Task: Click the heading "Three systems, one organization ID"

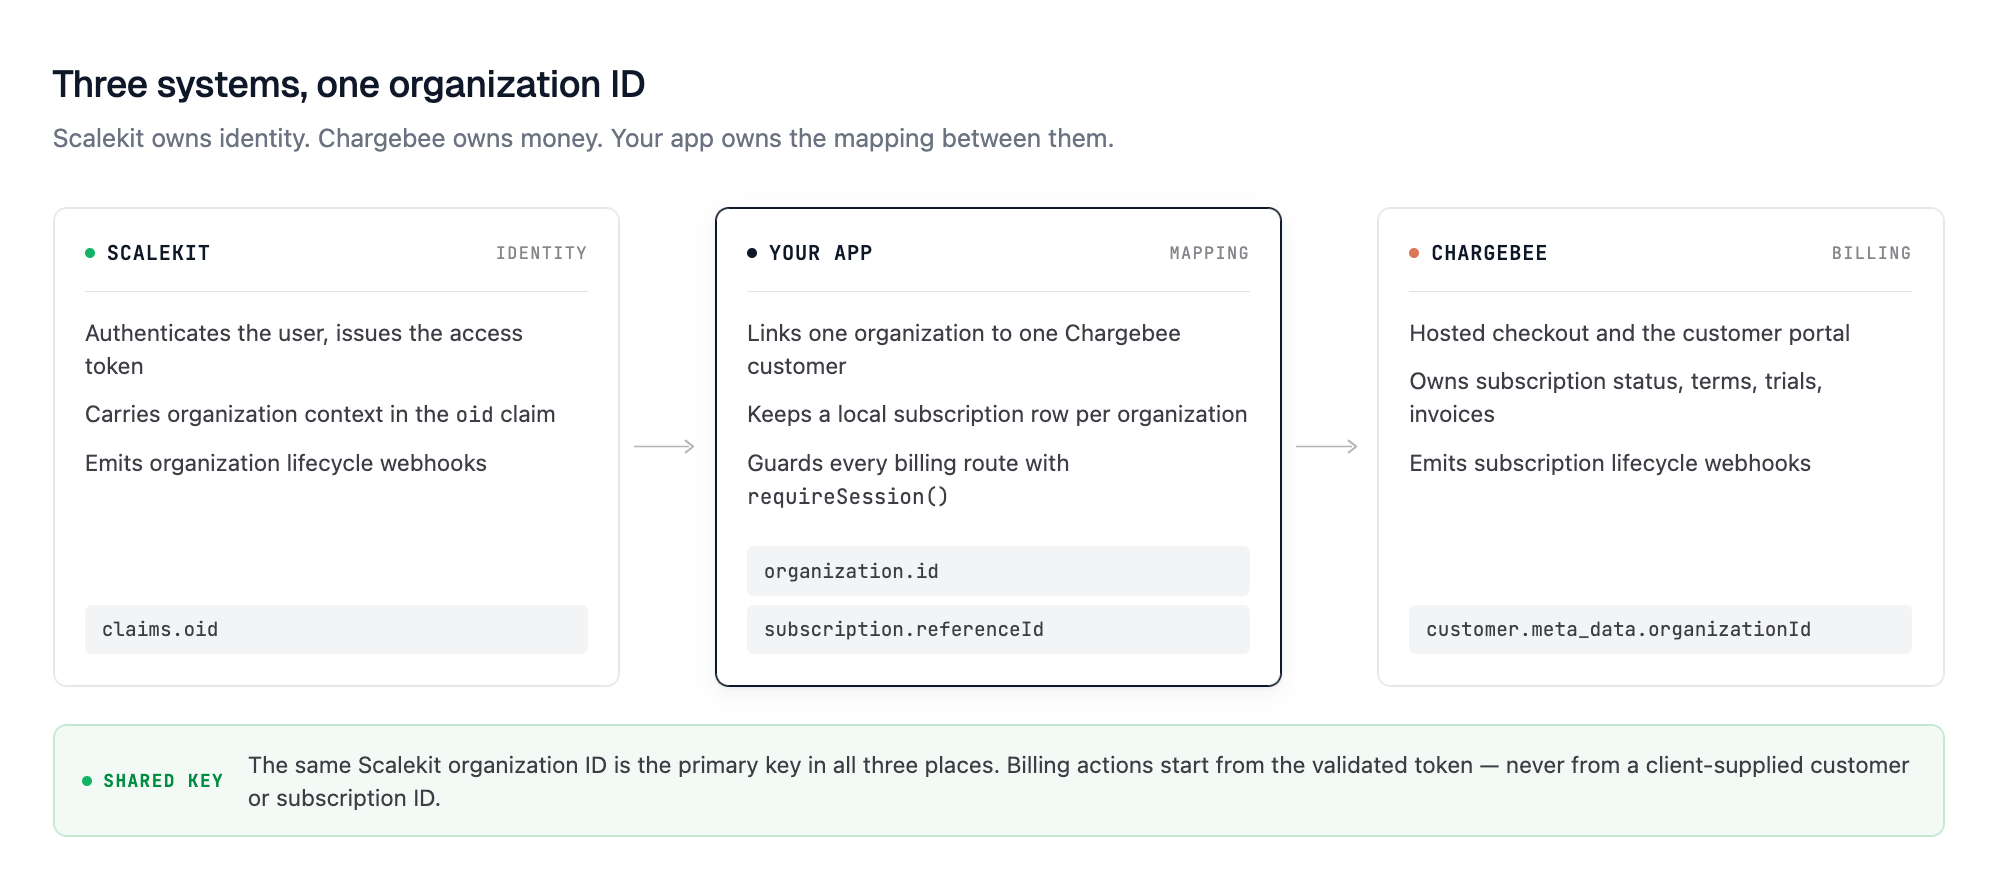Action: [x=349, y=85]
